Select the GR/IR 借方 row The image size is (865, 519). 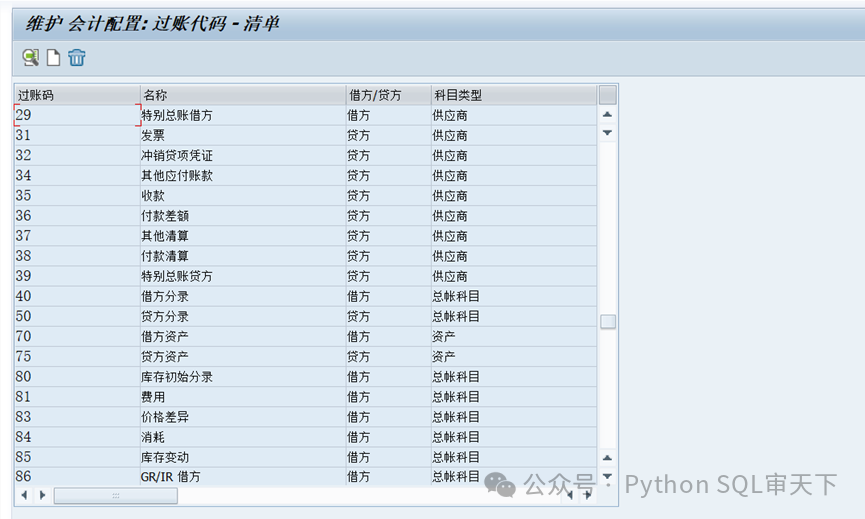242,477
